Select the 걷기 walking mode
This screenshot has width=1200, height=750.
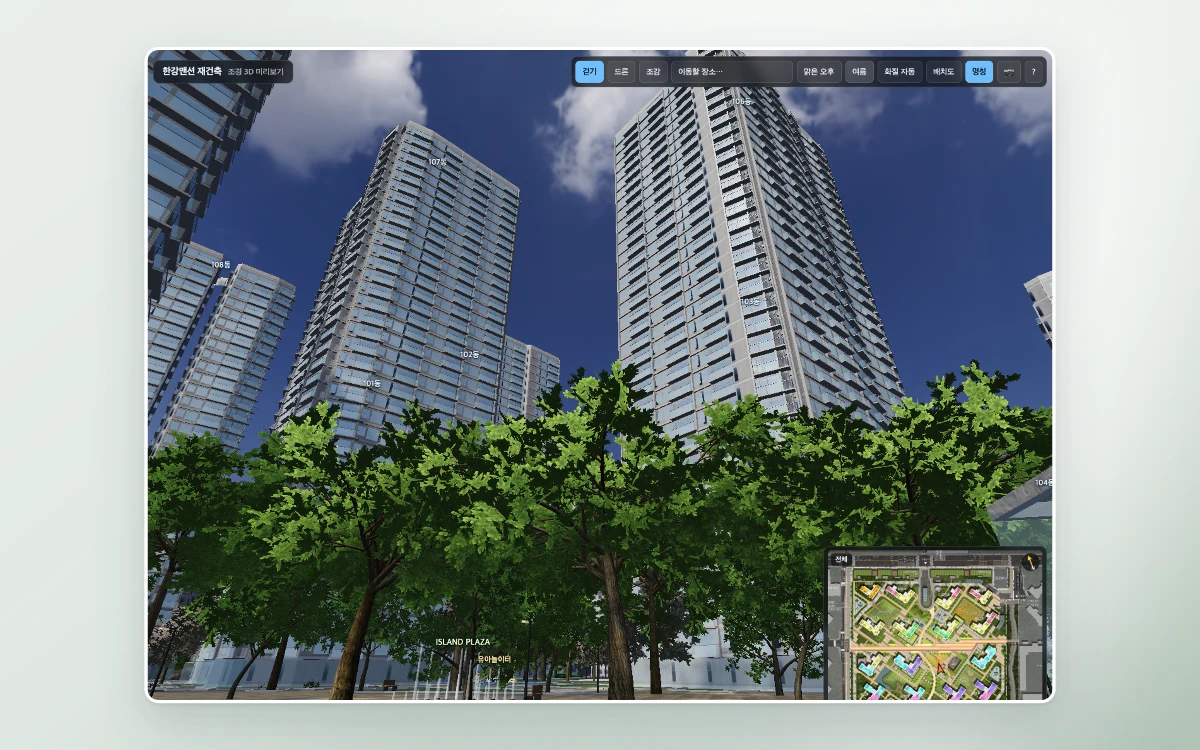click(589, 72)
